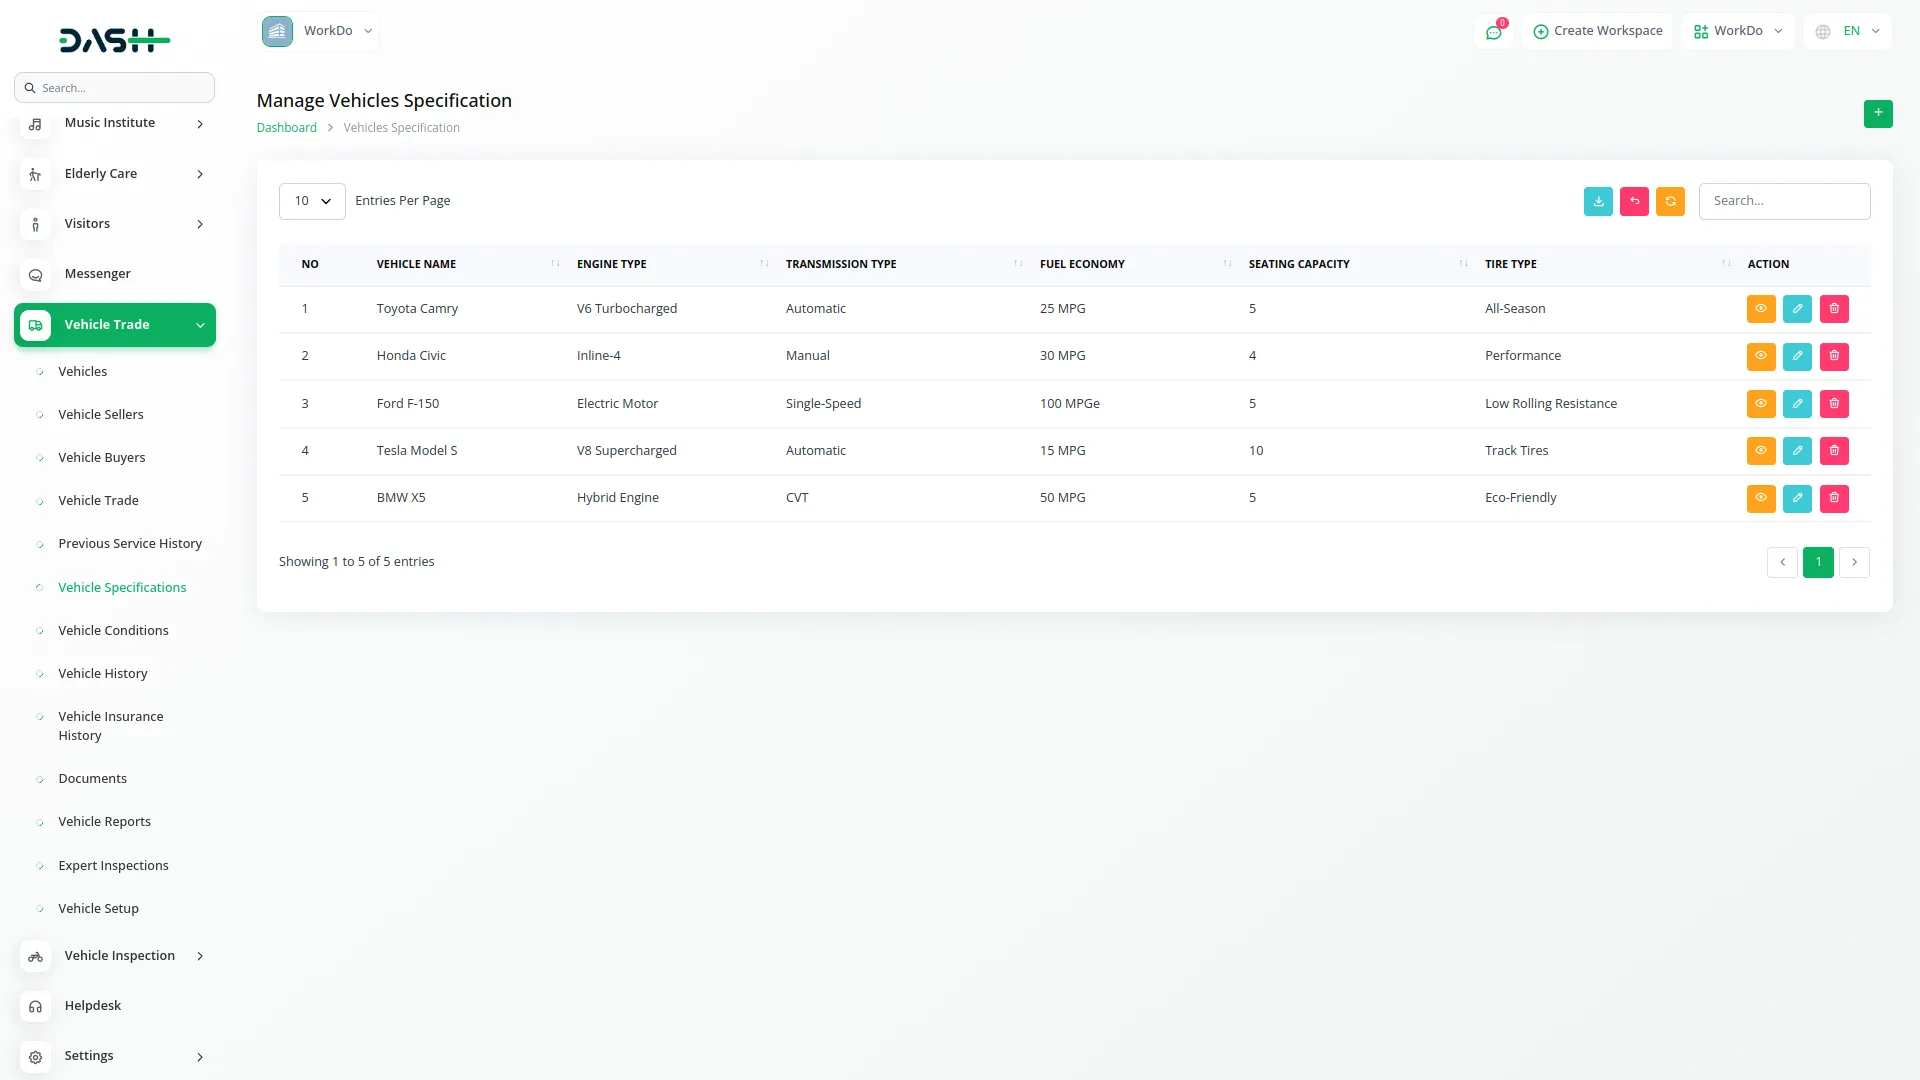Go to Dashboard via breadcrumb link
Image resolution: width=1920 pixels, height=1080 pixels.
(x=286, y=128)
